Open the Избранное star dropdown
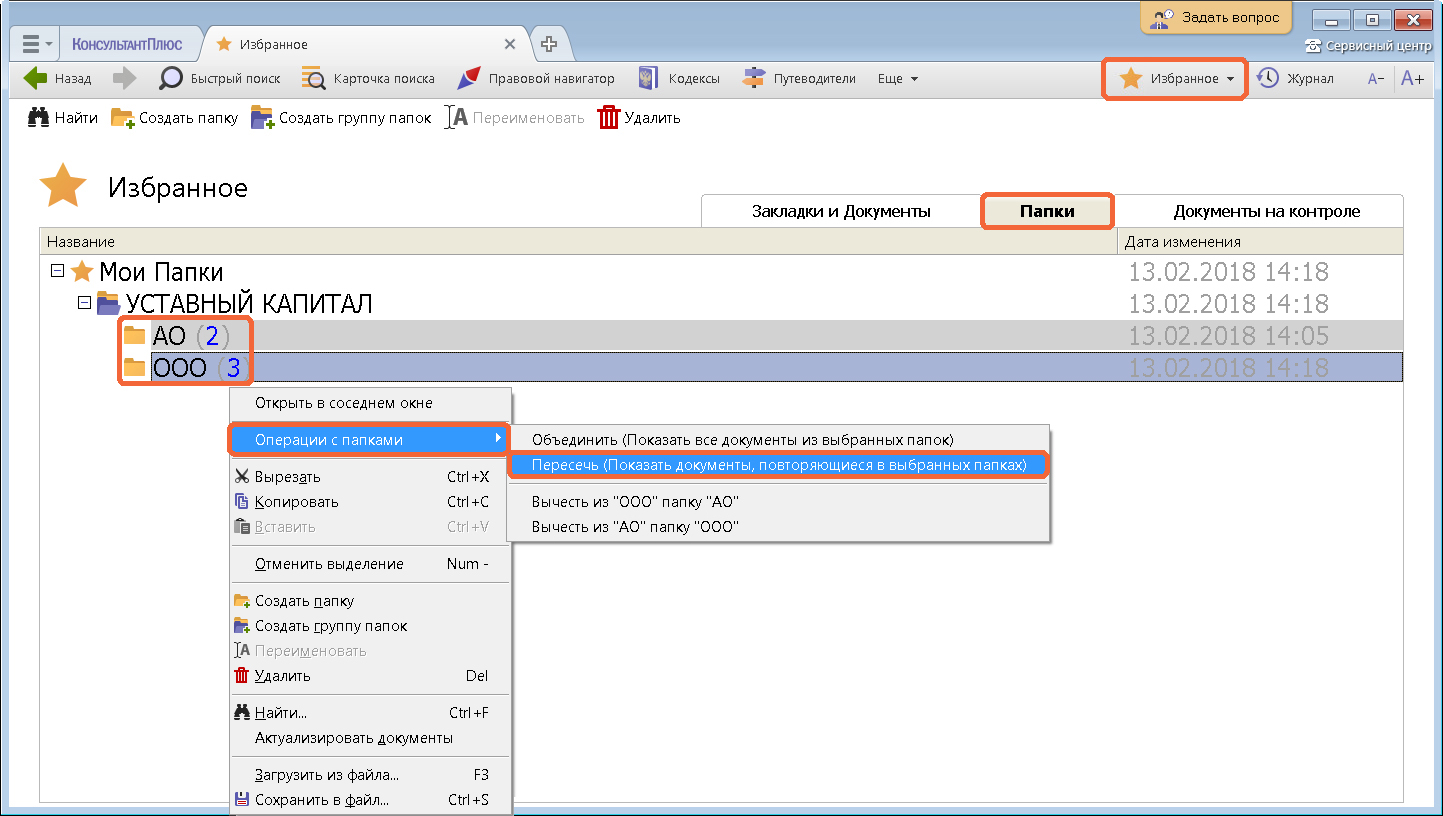1443x816 pixels. coord(1175,78)
